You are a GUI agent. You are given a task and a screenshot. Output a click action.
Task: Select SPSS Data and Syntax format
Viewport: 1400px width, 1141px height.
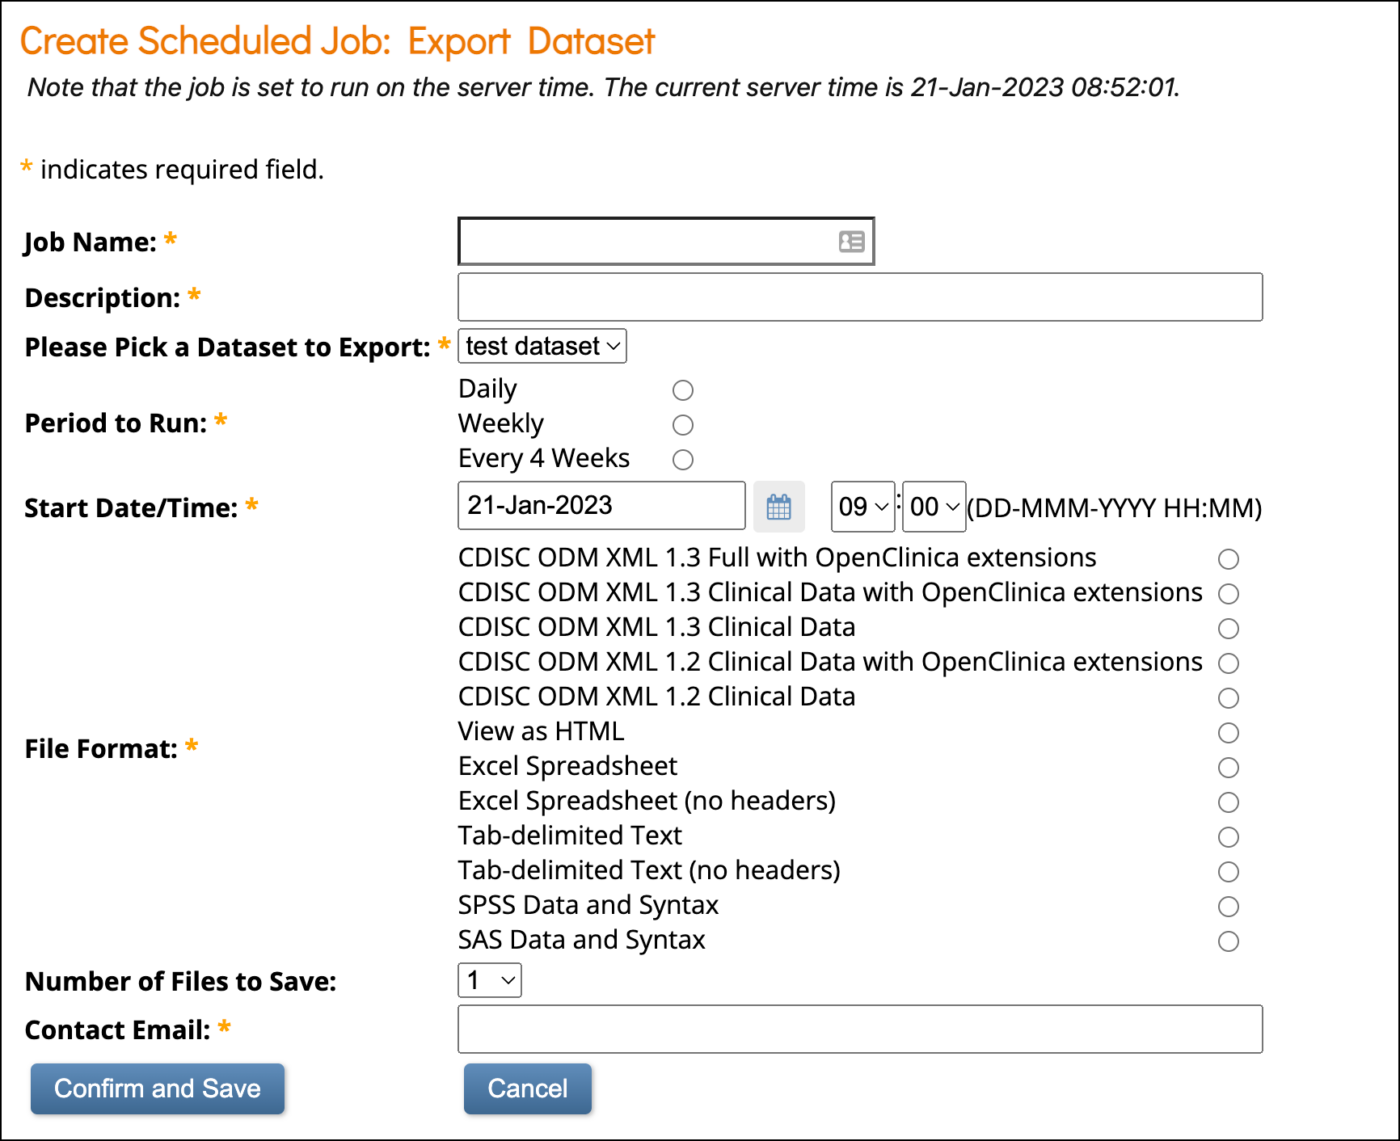[x=1228, y=906]
